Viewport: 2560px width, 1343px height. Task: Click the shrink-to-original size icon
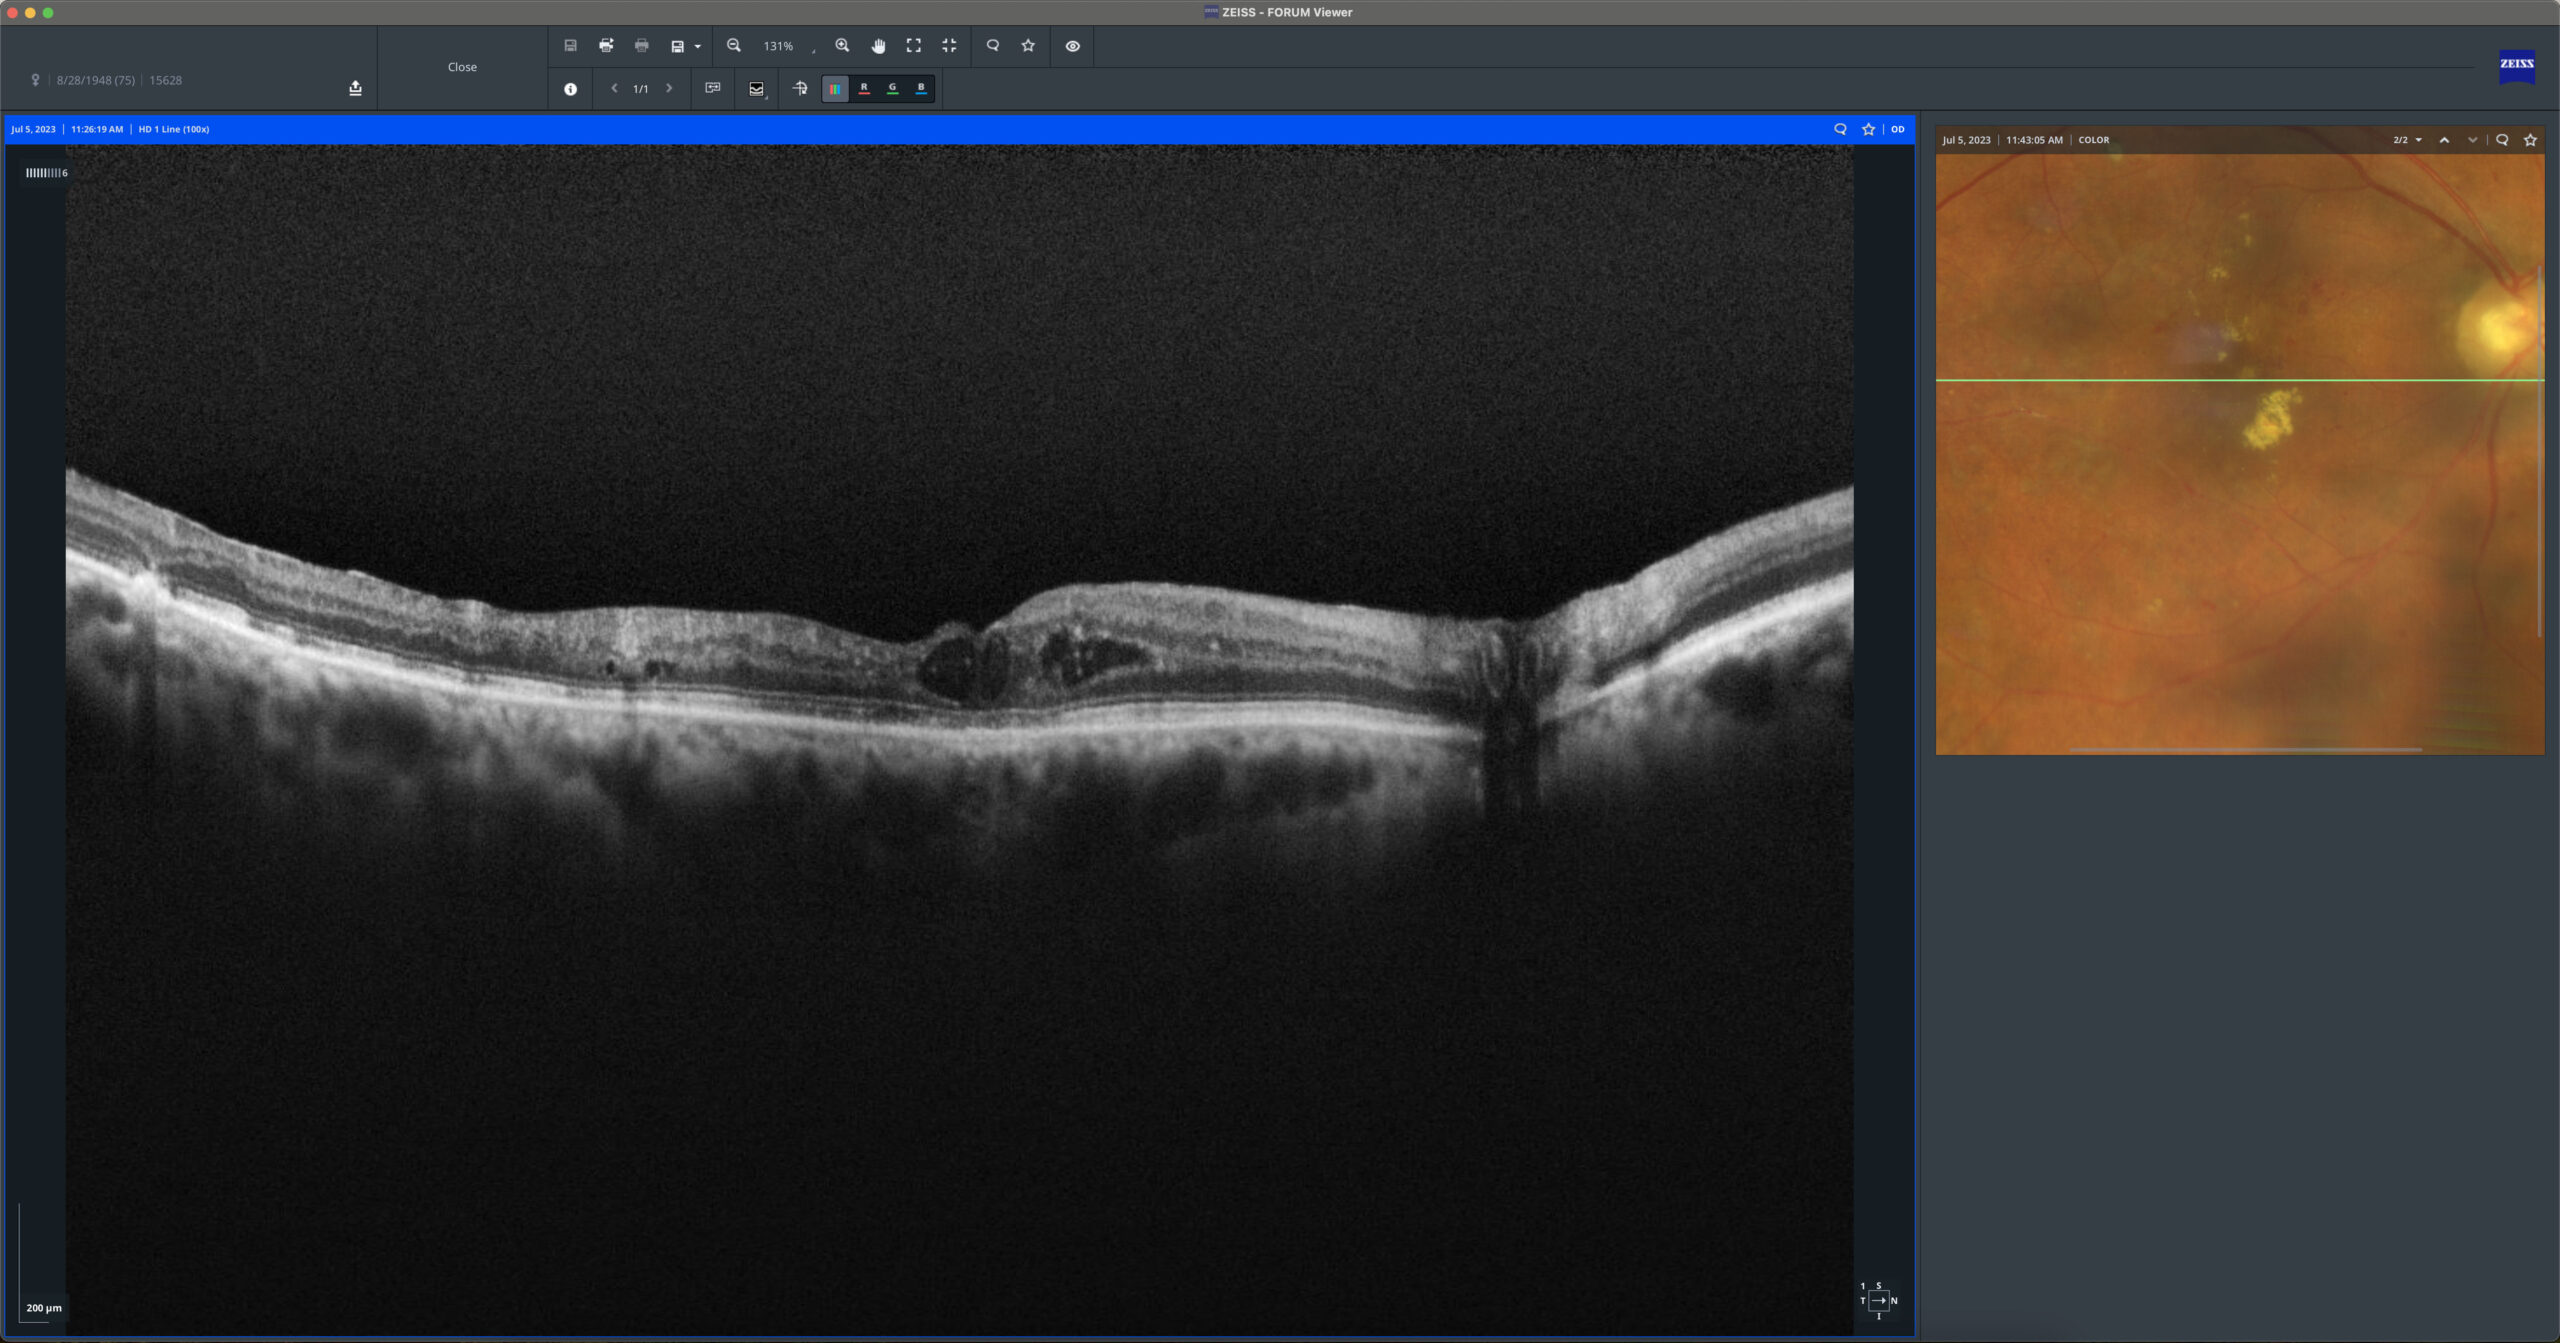click(949, 46)
